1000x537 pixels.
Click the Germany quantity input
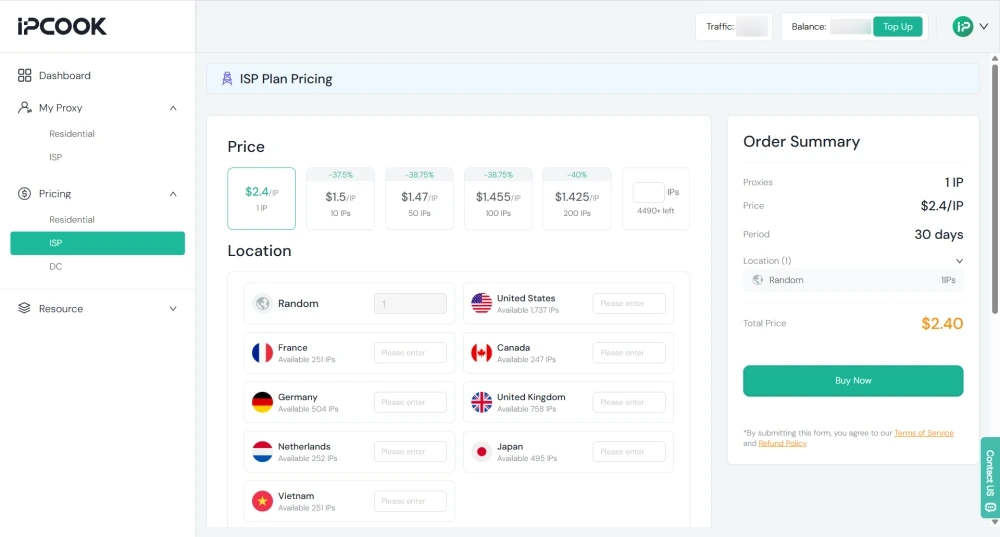click(x=410, y=402)
